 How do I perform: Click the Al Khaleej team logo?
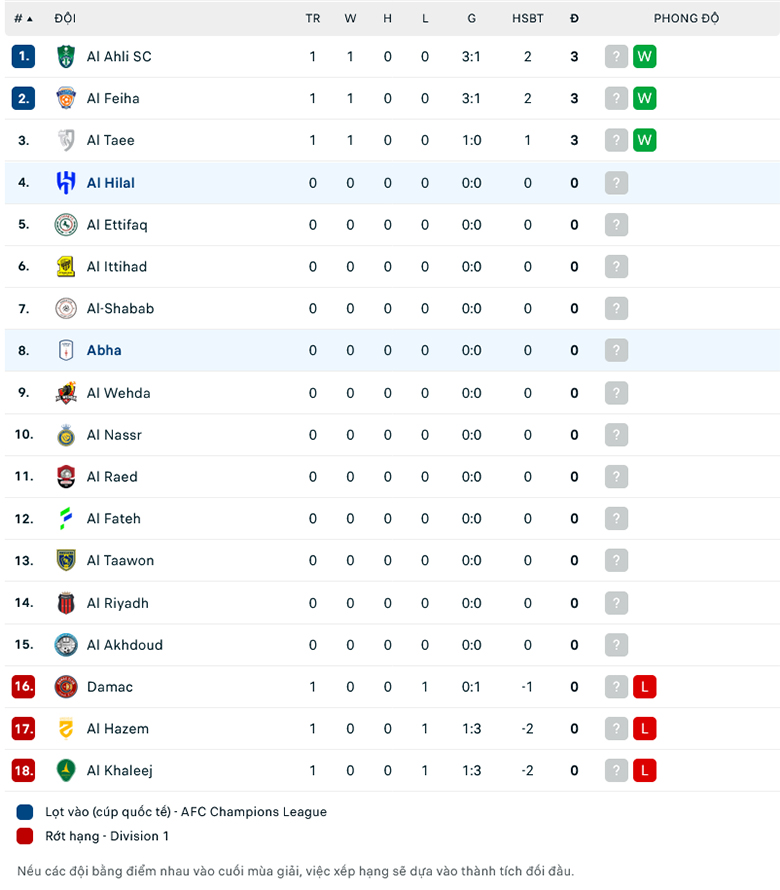[x=65, y=771]
